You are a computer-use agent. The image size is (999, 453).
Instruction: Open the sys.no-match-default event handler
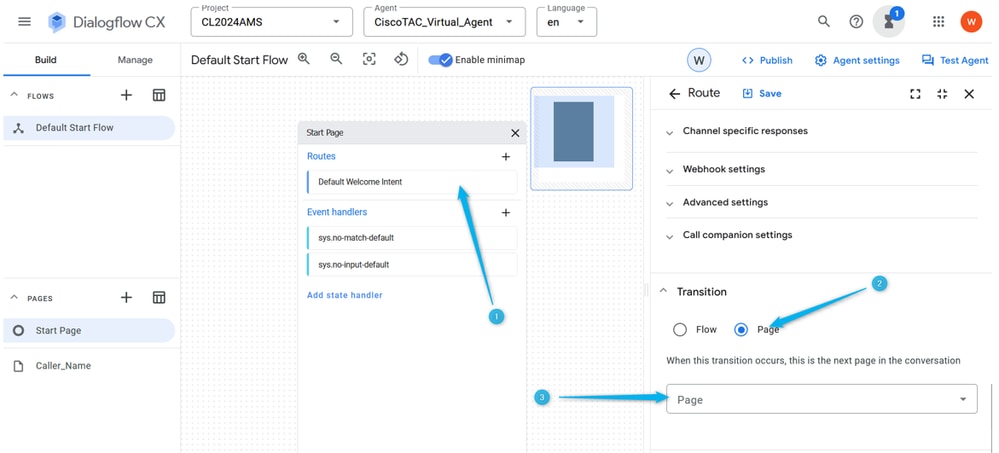pos(412,238)
